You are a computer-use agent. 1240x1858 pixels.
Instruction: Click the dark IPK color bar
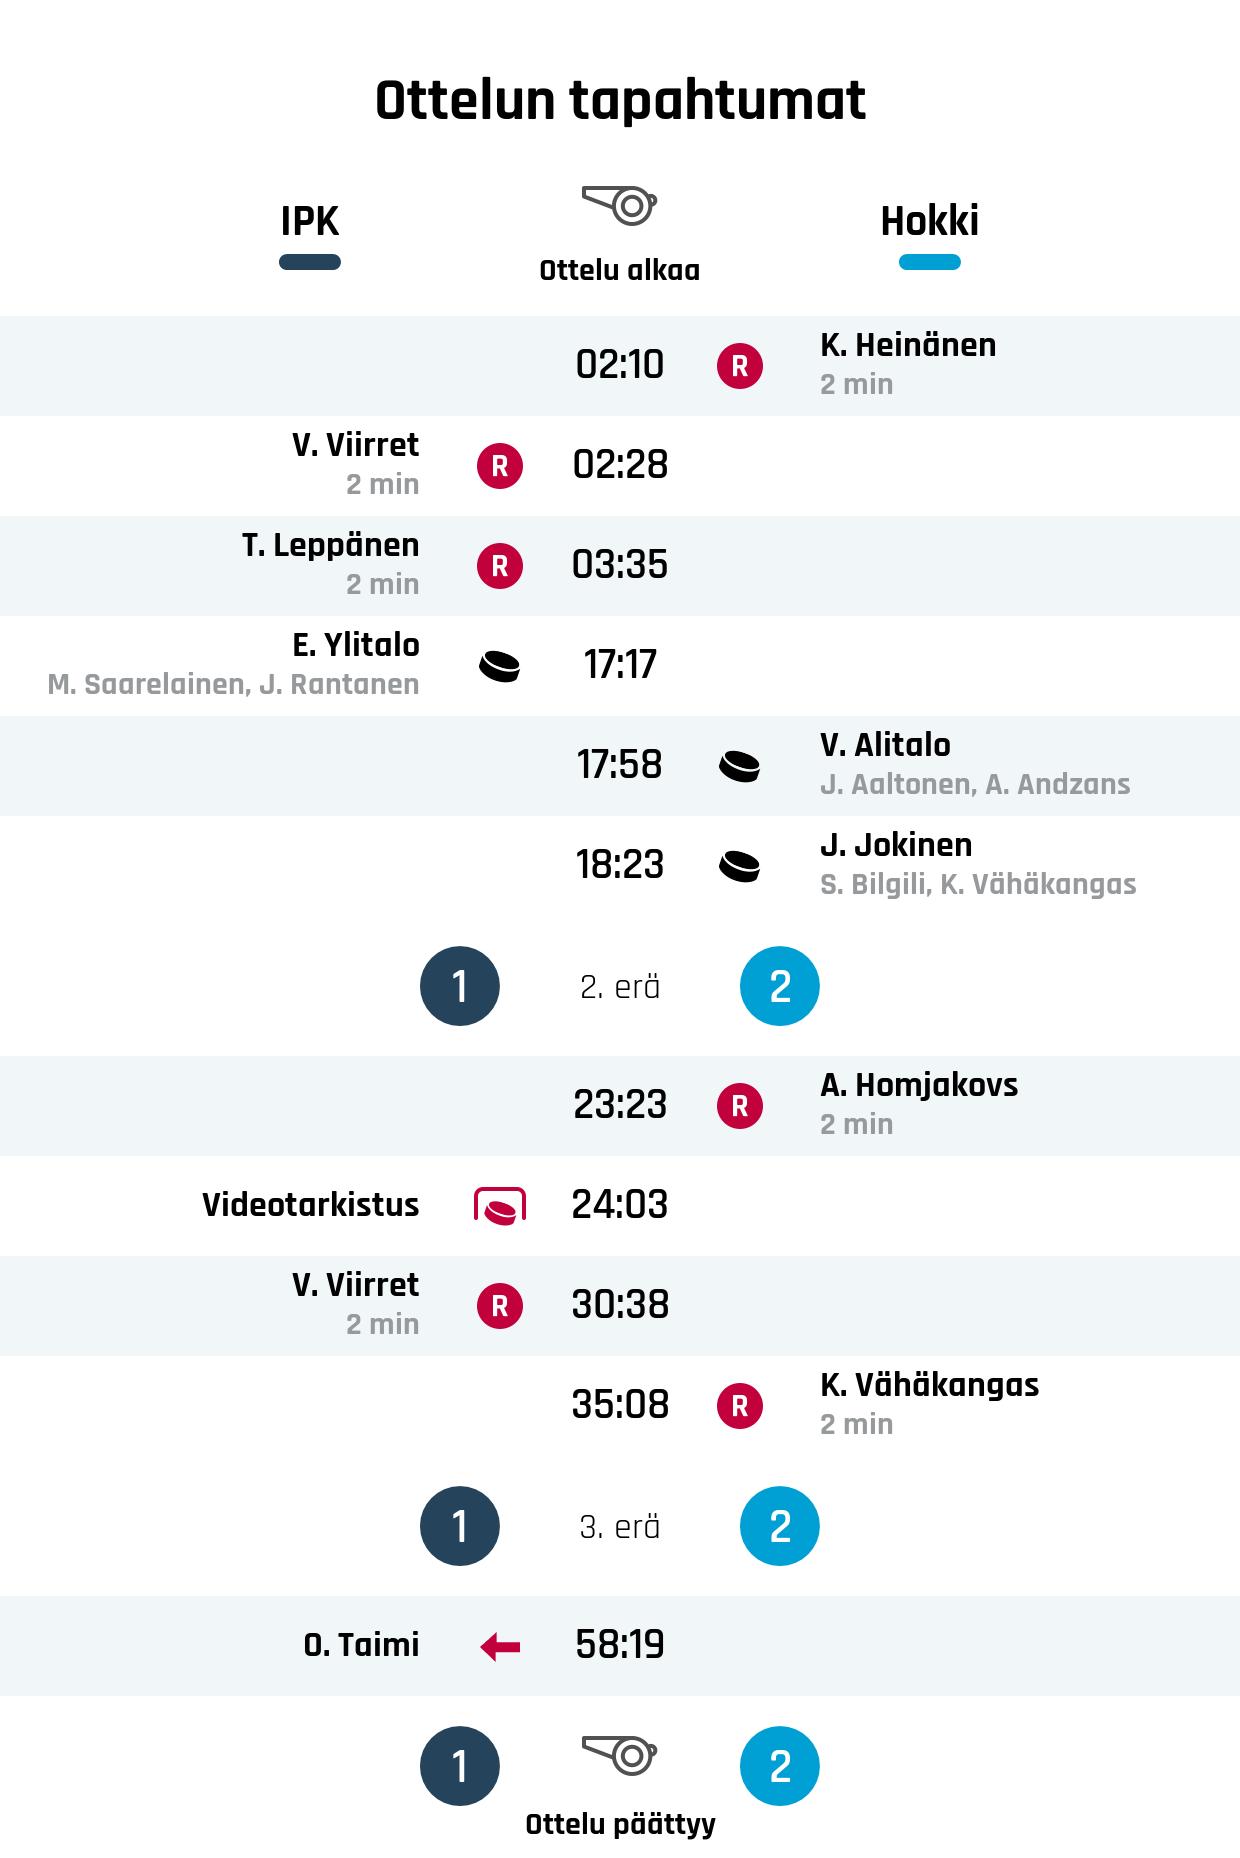(x=310, y=263)
